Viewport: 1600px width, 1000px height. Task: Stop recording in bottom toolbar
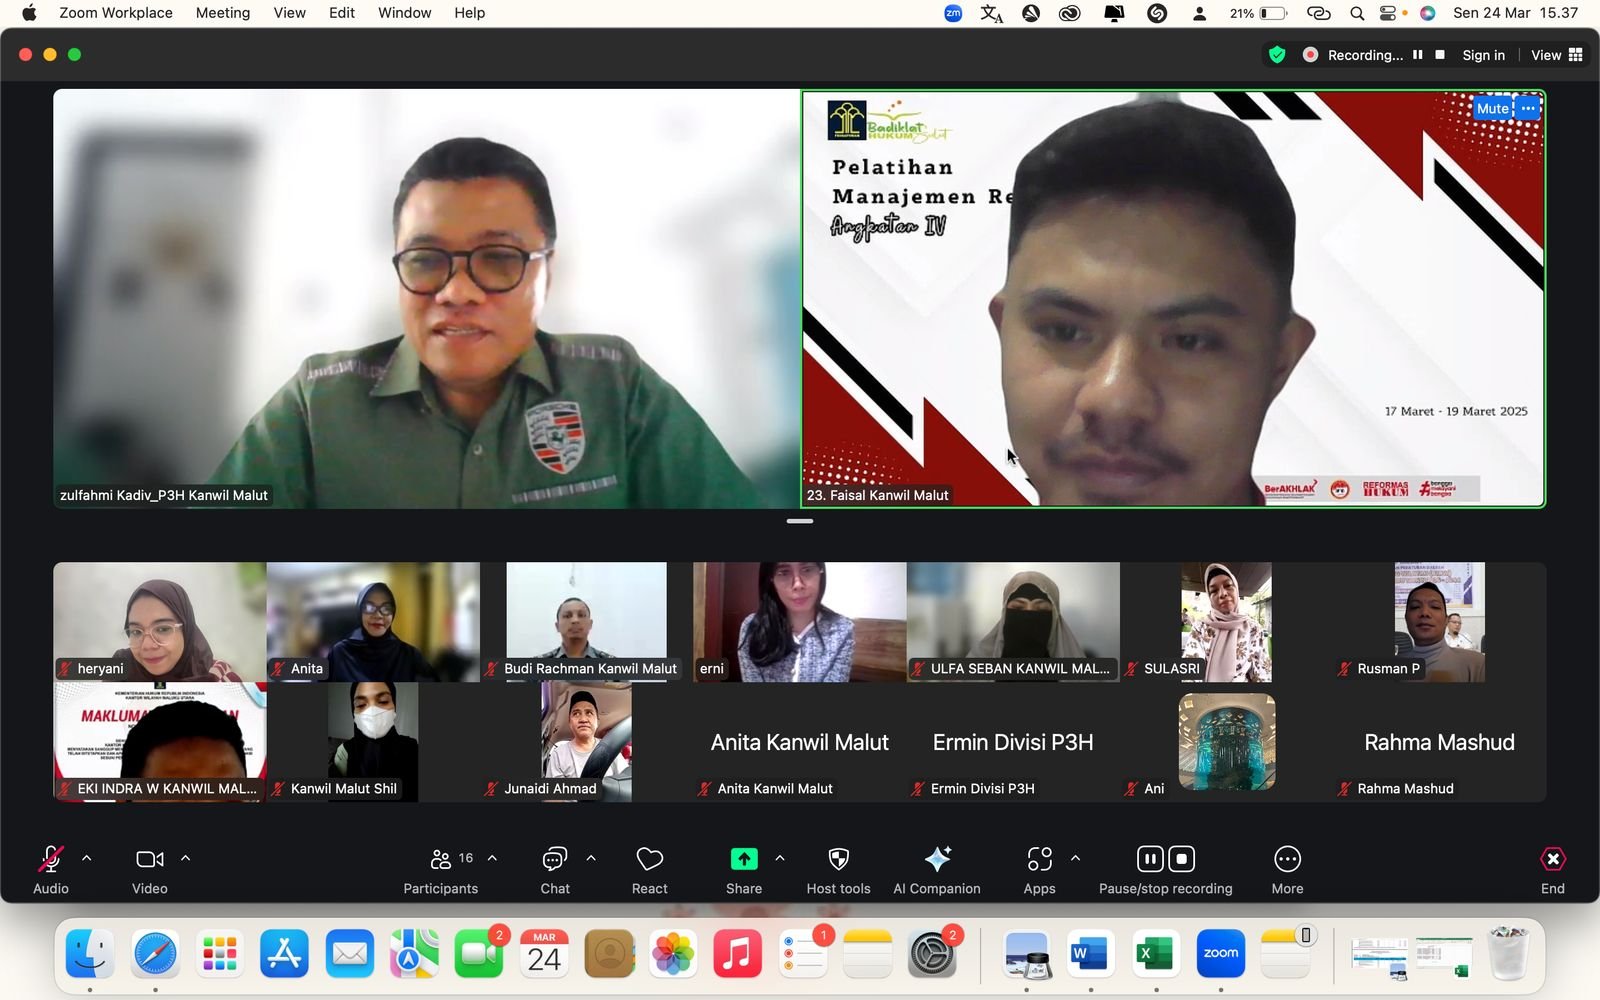click(x=1182, y=859)
